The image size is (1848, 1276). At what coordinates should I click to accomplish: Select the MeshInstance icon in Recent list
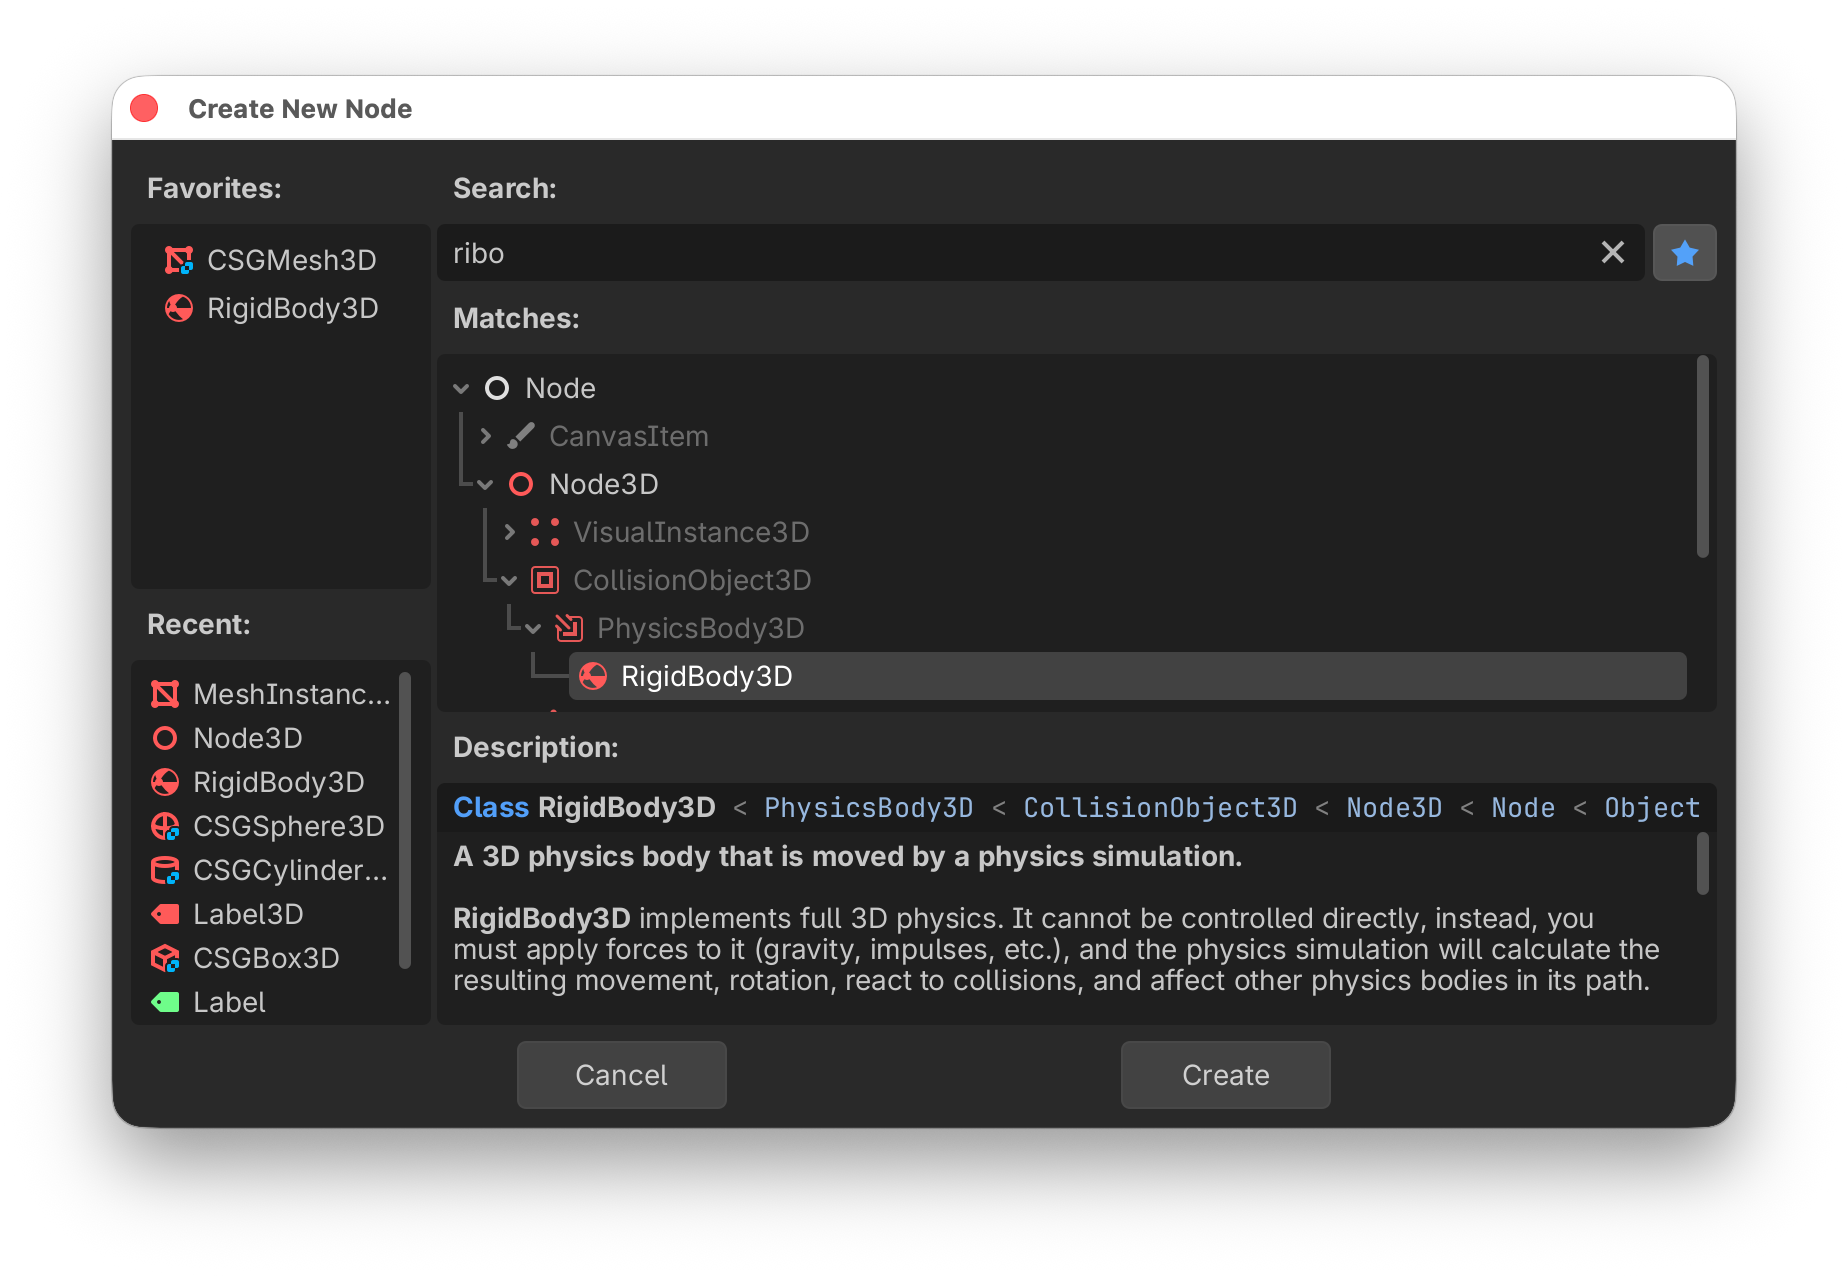[x=165, y=694]
